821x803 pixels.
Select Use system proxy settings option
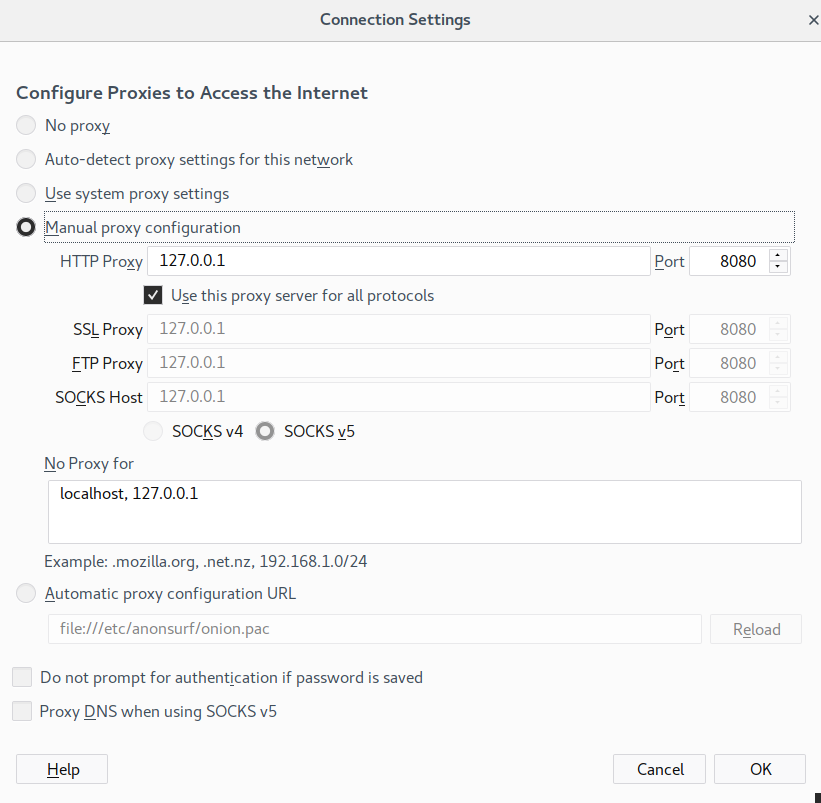[26, 194]
